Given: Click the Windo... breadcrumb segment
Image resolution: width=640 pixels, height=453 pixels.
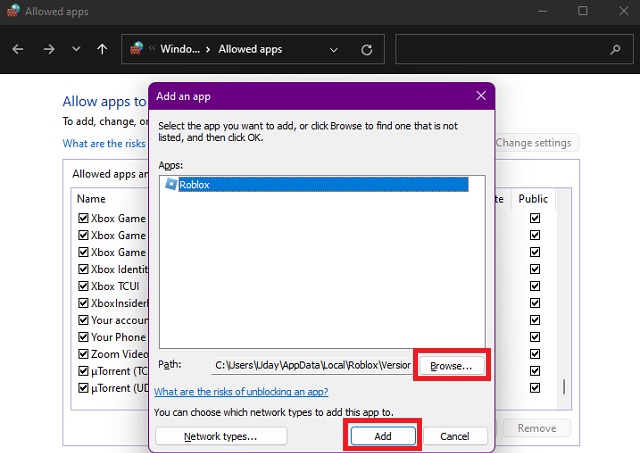Looking at the screenshot, I should click(180, 49).
